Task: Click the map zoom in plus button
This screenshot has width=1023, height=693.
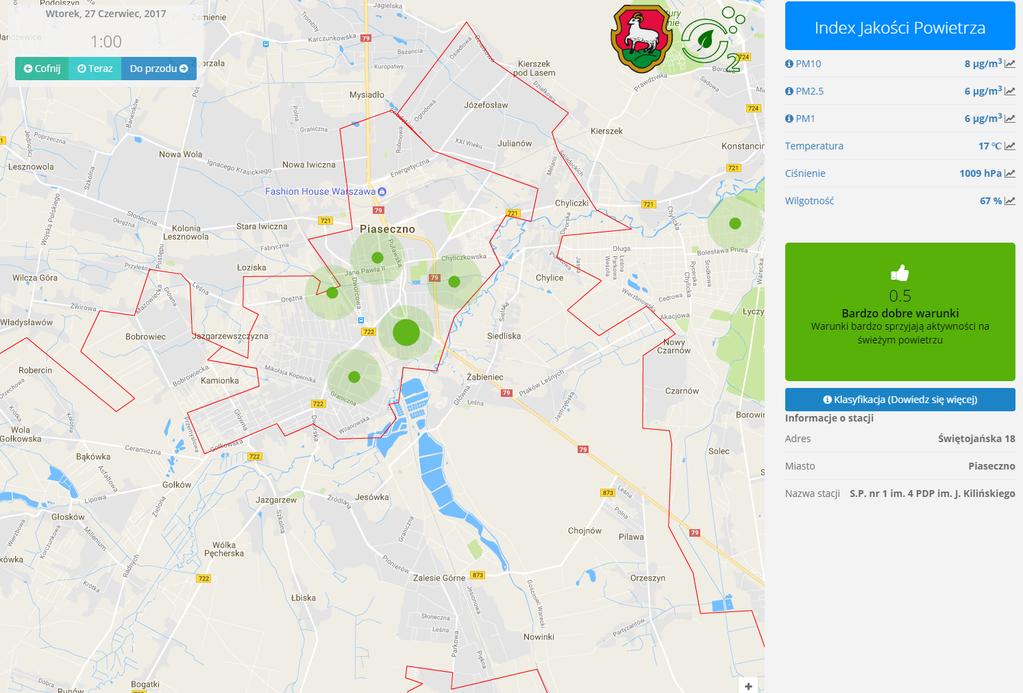Action: (x=748, y=686)
